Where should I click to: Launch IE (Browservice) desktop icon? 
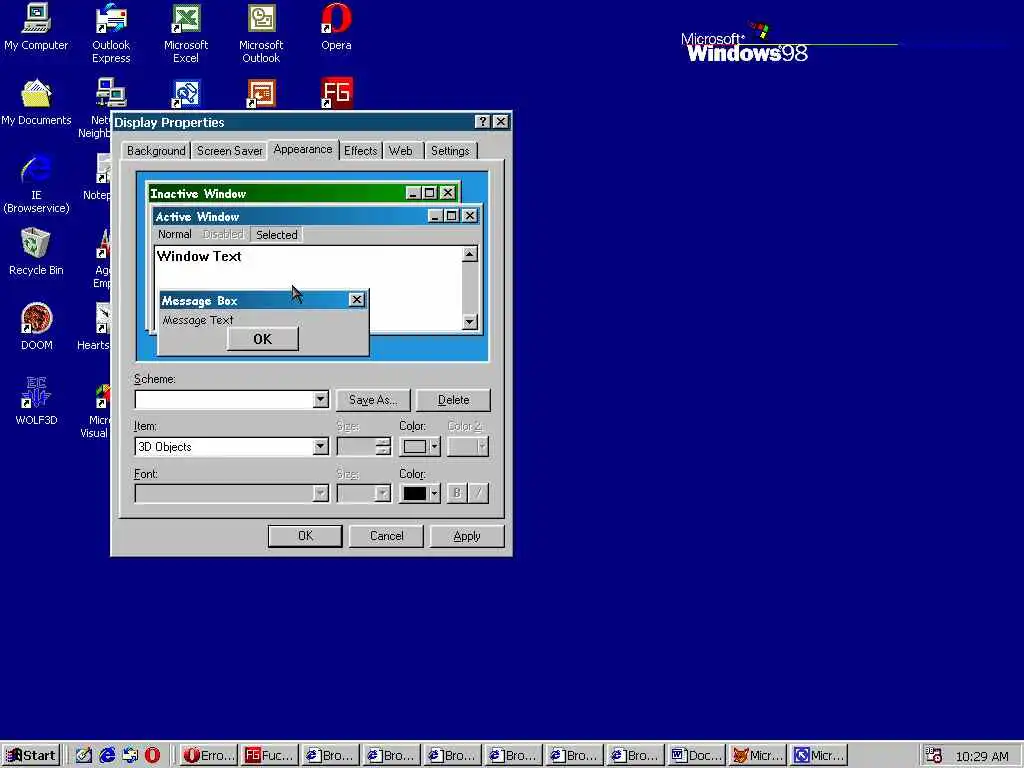point(36,183)
